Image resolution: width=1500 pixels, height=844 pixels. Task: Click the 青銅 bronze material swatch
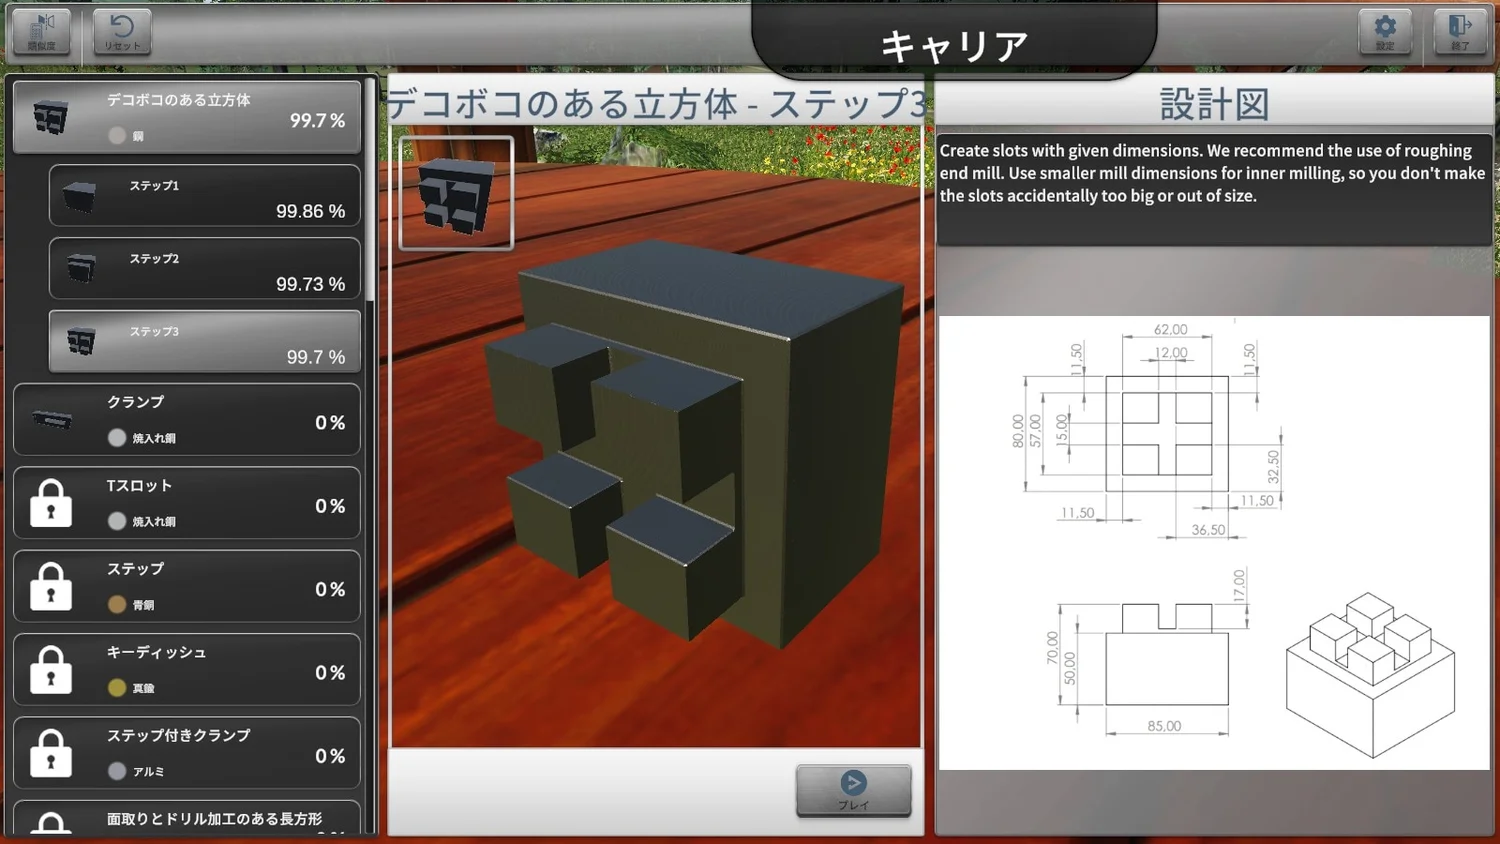coord(117,605)
